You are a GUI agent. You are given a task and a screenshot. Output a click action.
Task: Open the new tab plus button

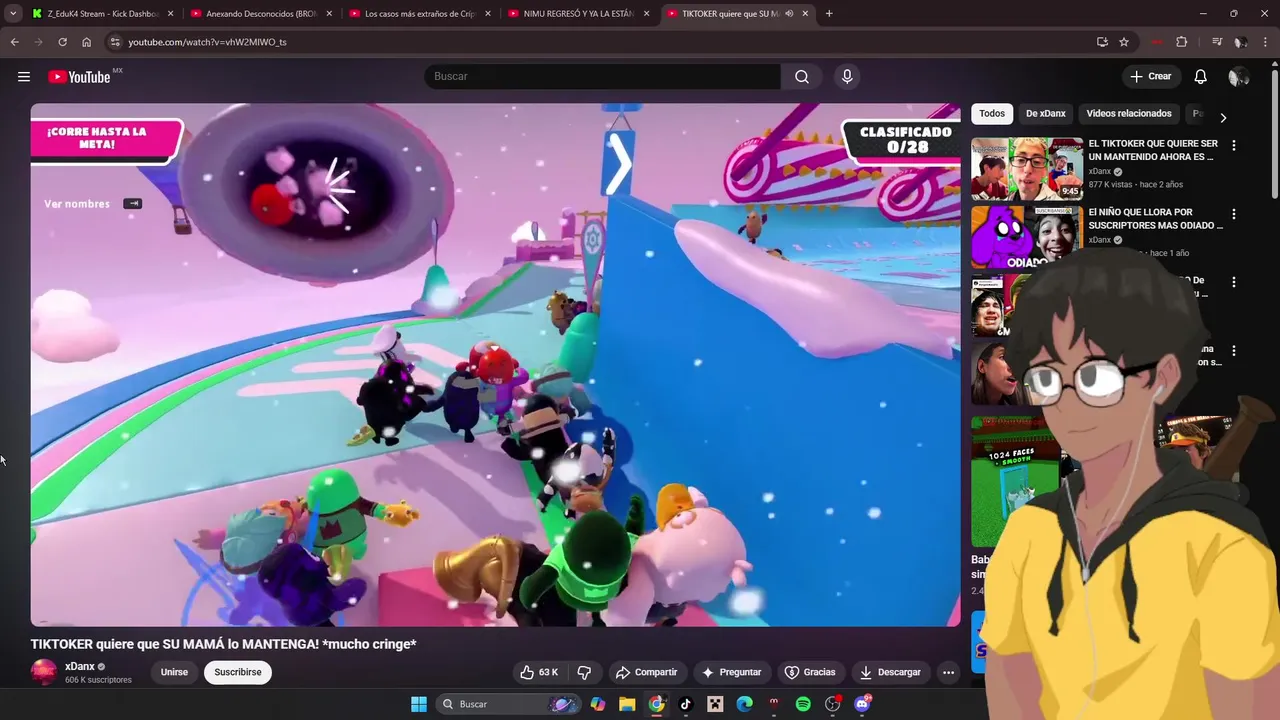pos(829,14)
